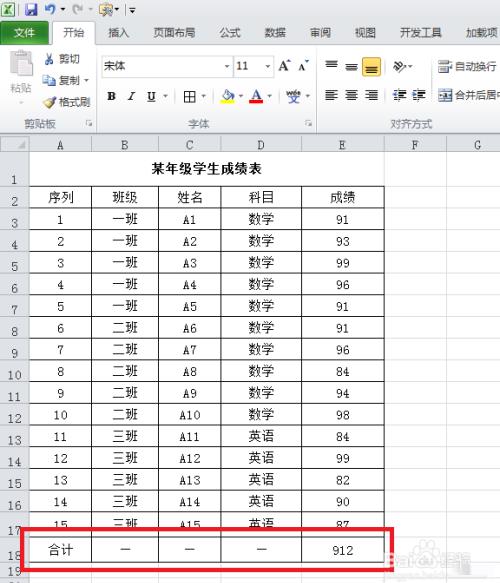Select column E header
Screen dimensions: 500x583
tap(342, 145)
